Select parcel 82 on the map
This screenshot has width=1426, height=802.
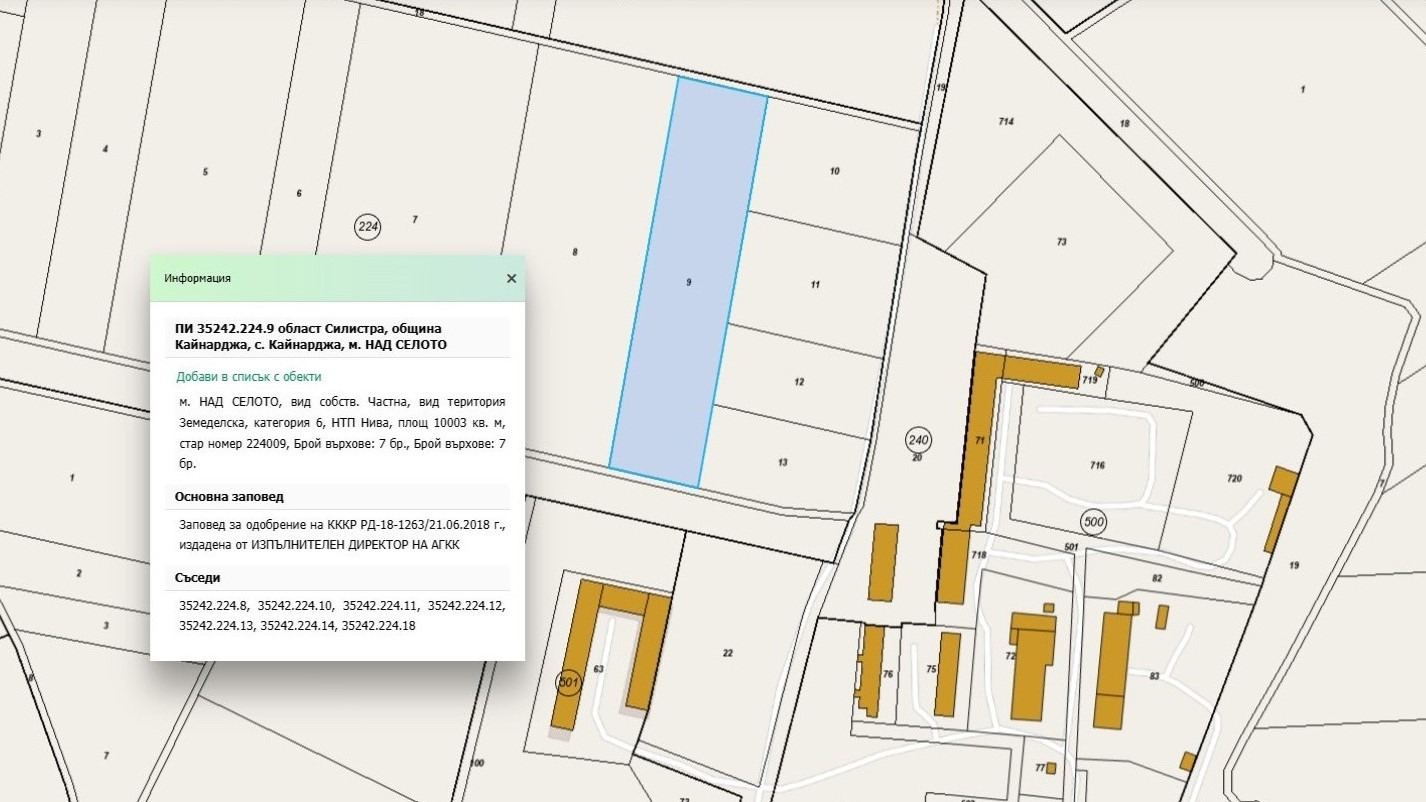(x=1157, y=578)
